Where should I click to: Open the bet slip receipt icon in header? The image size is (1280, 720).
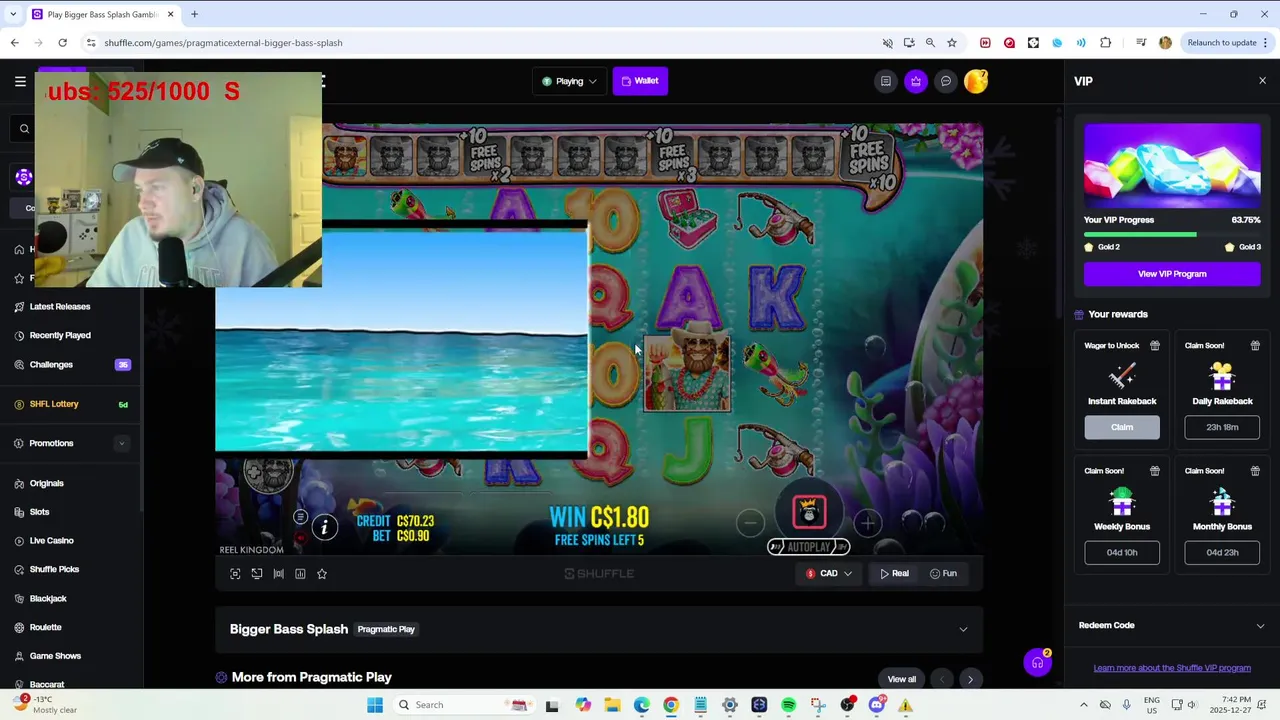(885, 81)
